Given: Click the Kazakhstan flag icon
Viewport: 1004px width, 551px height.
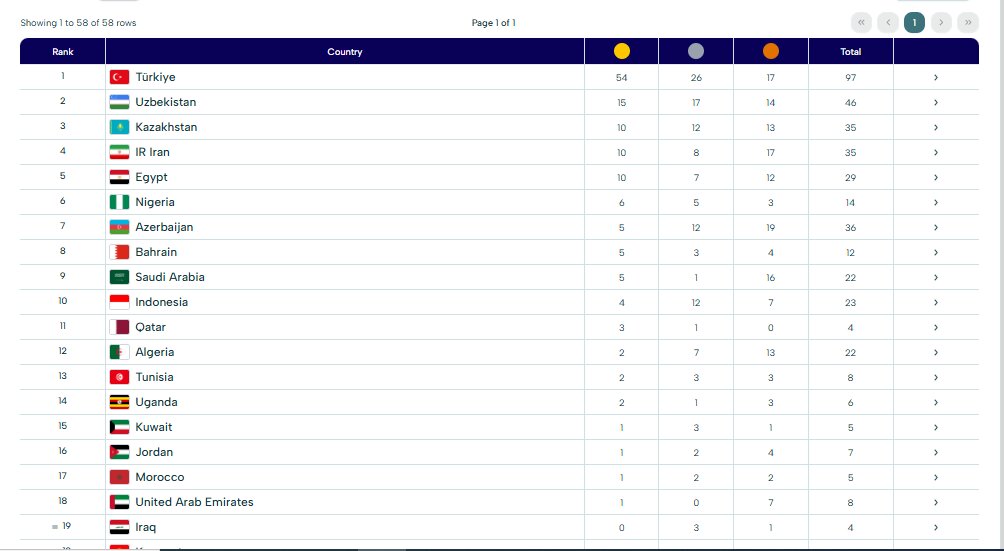Looking at the screenshot, I should pos(119,127).
